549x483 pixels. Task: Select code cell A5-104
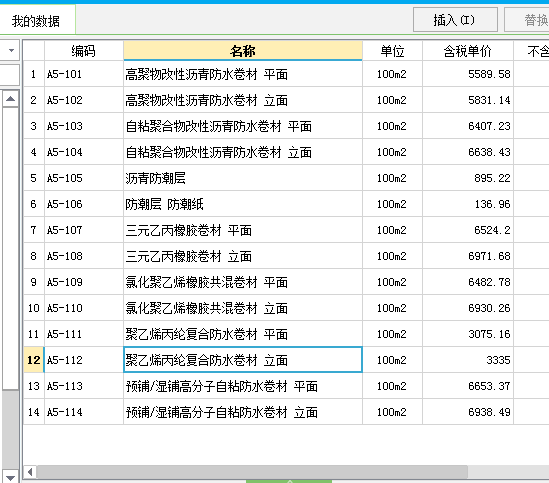coord(84,152)
